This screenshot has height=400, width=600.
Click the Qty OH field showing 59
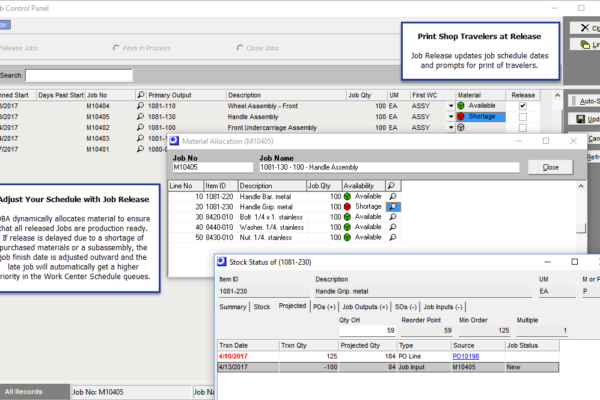(368, 330)
